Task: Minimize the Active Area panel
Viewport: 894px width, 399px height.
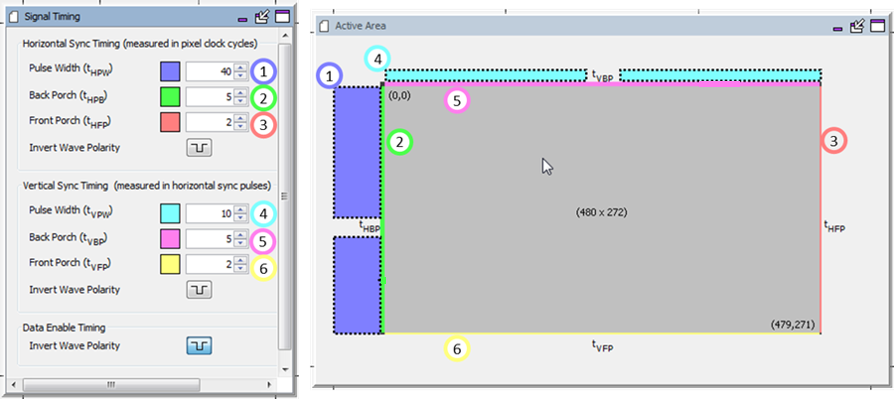Action: (x=837, y=28)
